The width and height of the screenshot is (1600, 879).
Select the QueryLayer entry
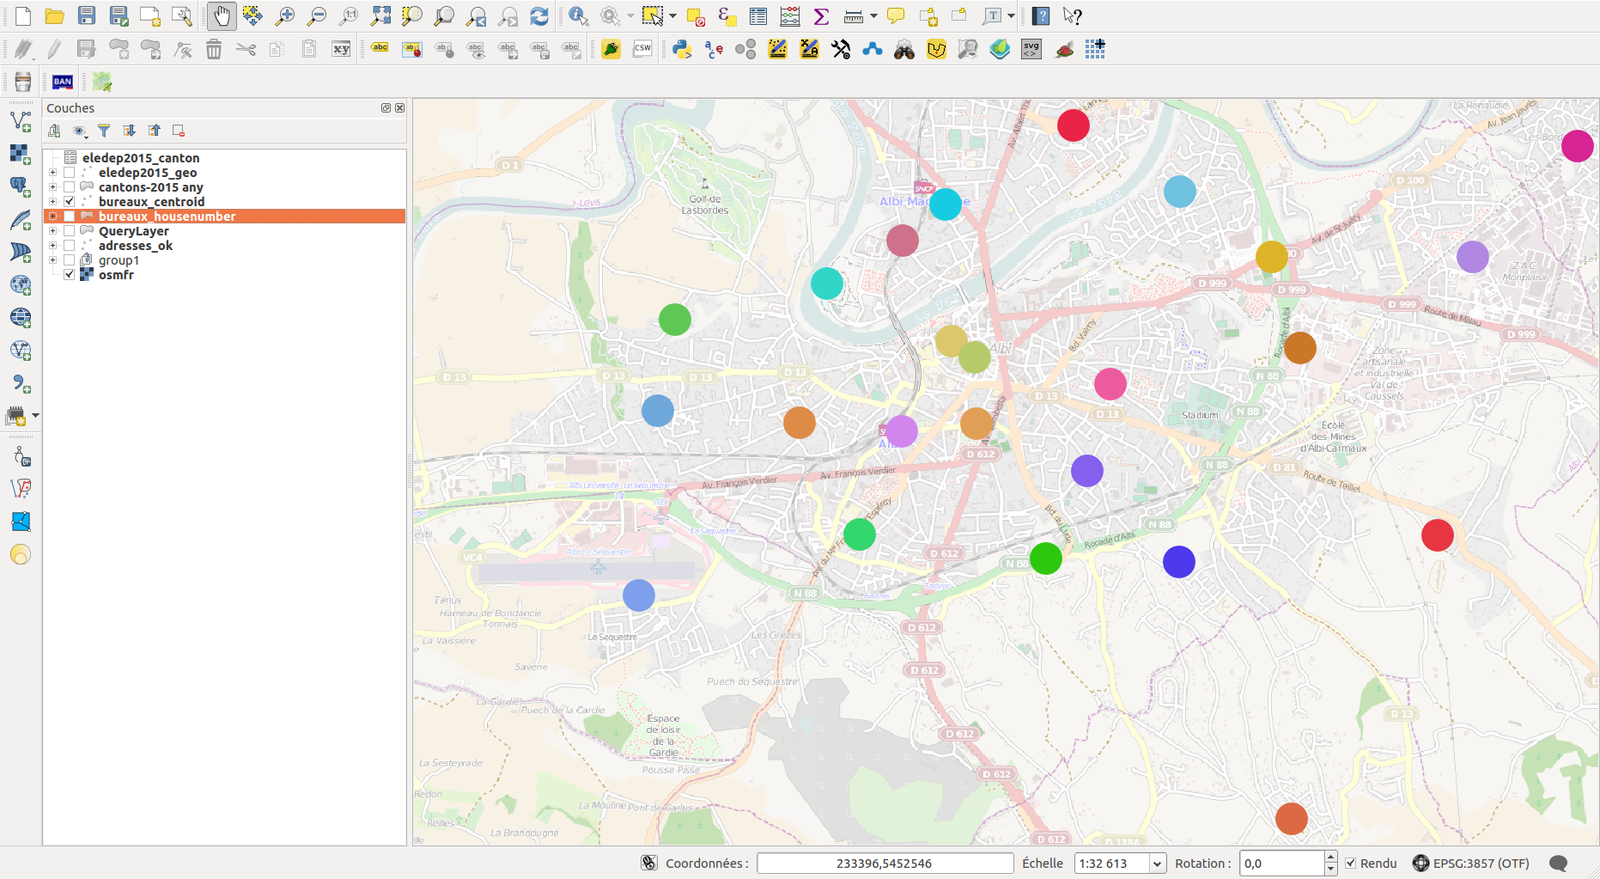(133, 231)
